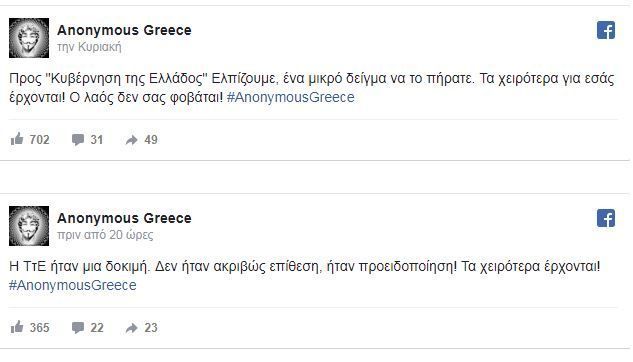Follow #AnonymousGreece hashtag in second post
The width and height of the screenshot is (633, 362).
pos(73,285)
